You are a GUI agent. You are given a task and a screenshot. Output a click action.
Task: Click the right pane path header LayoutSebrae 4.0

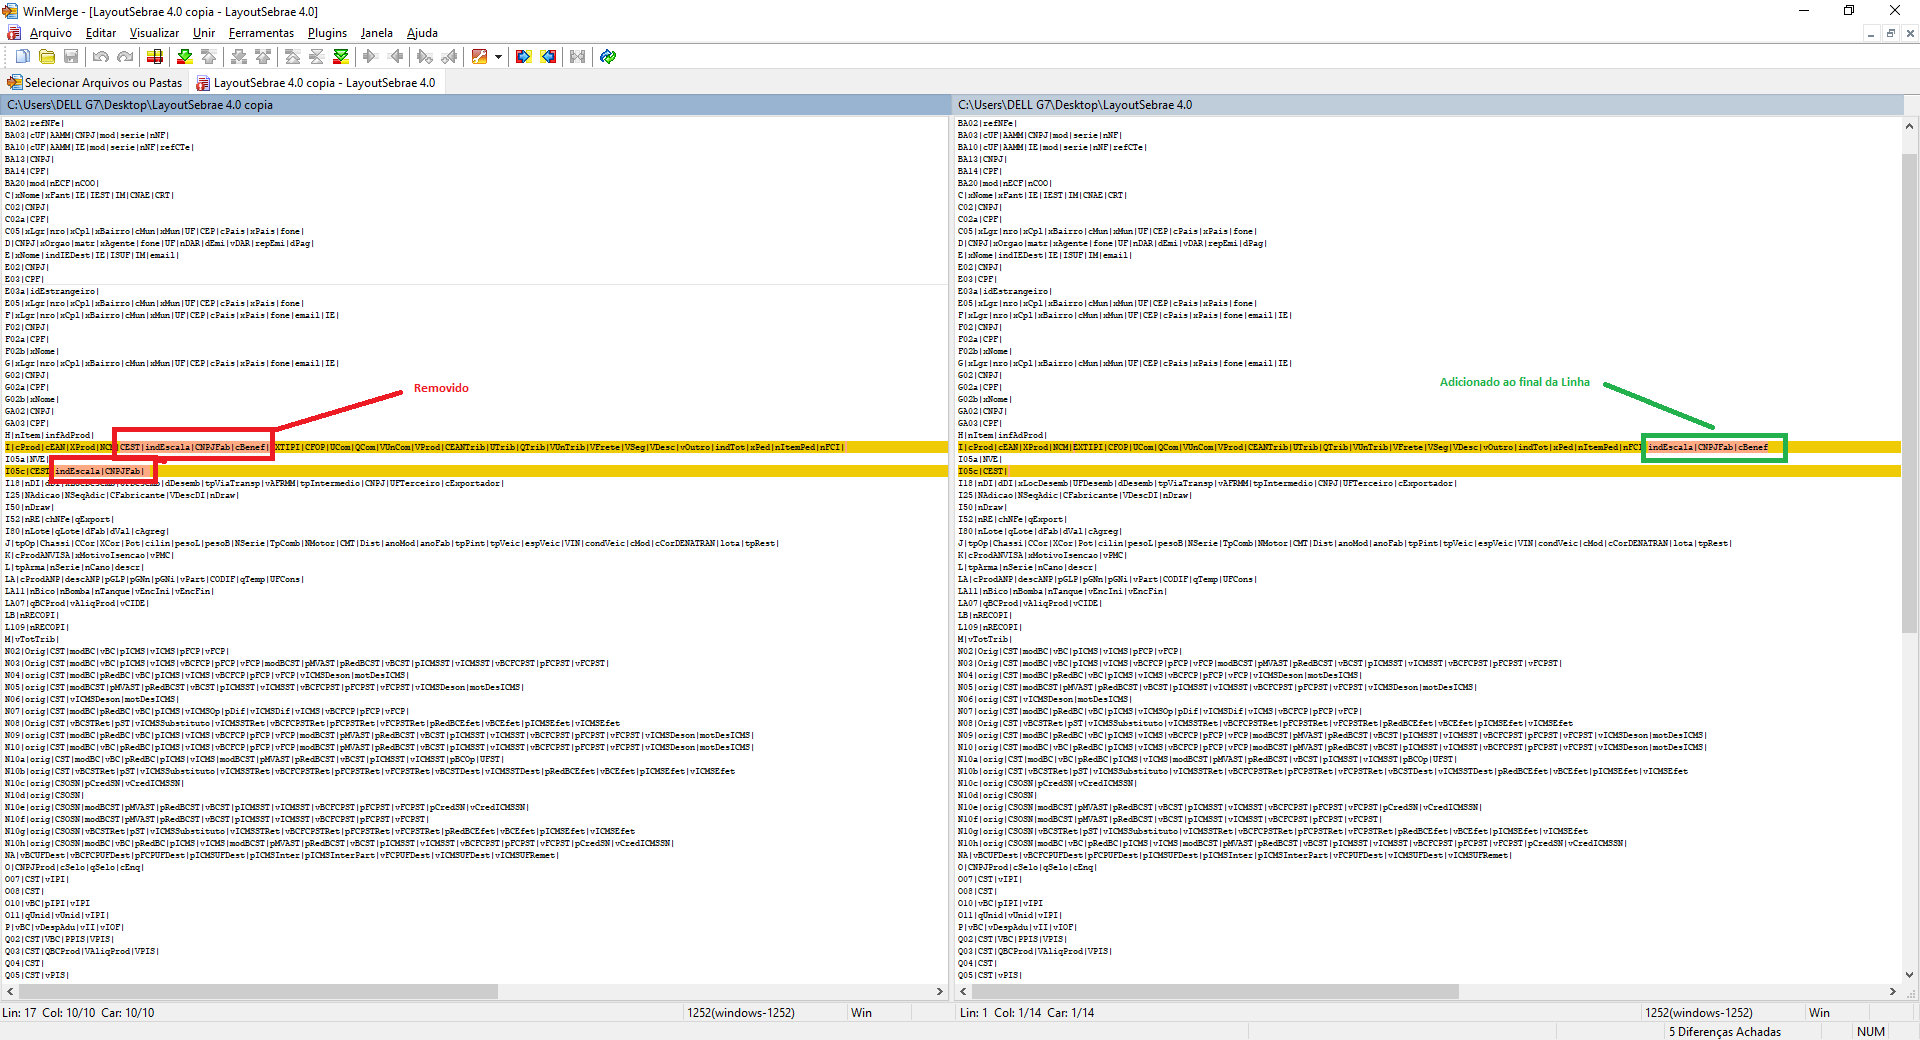point(1428,104)
